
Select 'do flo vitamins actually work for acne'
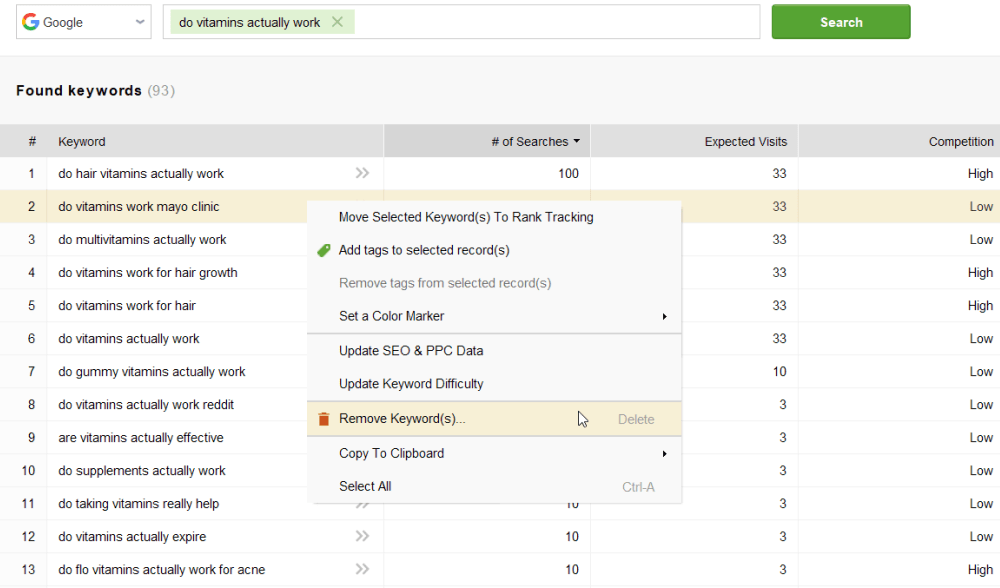161,570
